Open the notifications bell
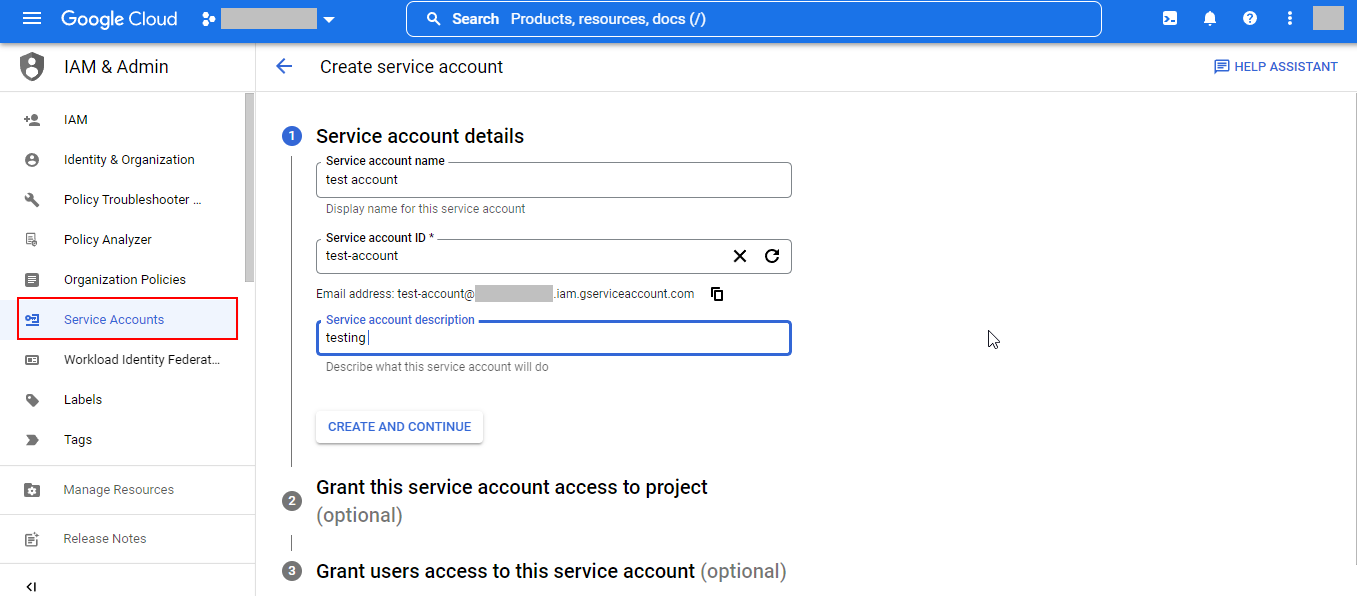This screenshot has height=596, width=1357. 1210,19
